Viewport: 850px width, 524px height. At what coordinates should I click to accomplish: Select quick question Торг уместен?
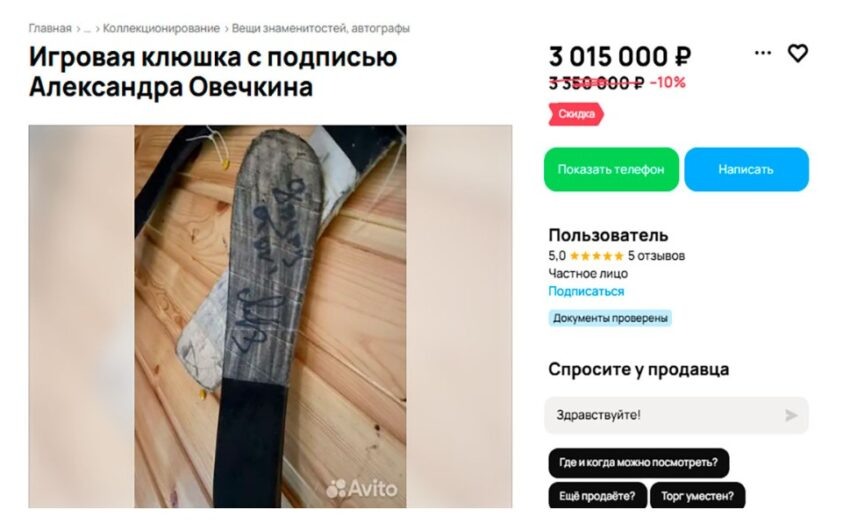click(x=697, y=496)
